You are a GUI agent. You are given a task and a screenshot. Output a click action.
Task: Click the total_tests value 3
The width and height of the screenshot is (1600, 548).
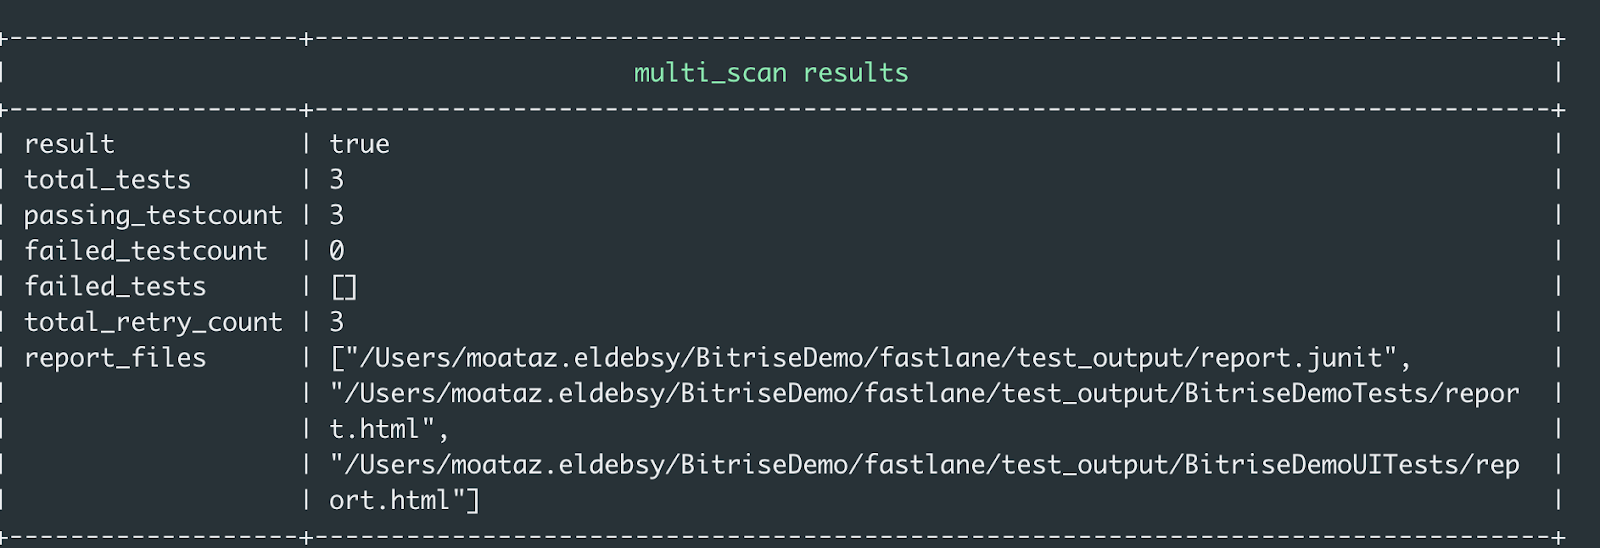(x=337, y=180)
